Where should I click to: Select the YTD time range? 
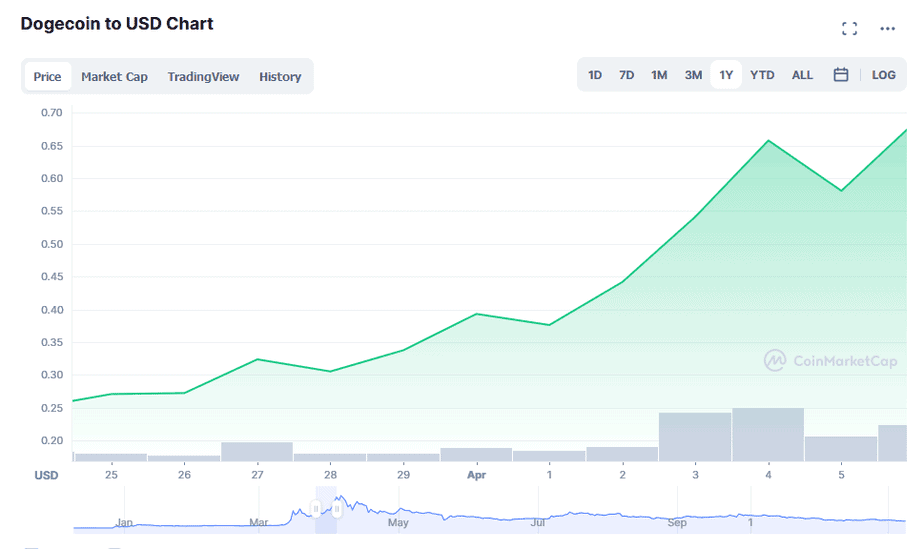[x=762, y=75]
